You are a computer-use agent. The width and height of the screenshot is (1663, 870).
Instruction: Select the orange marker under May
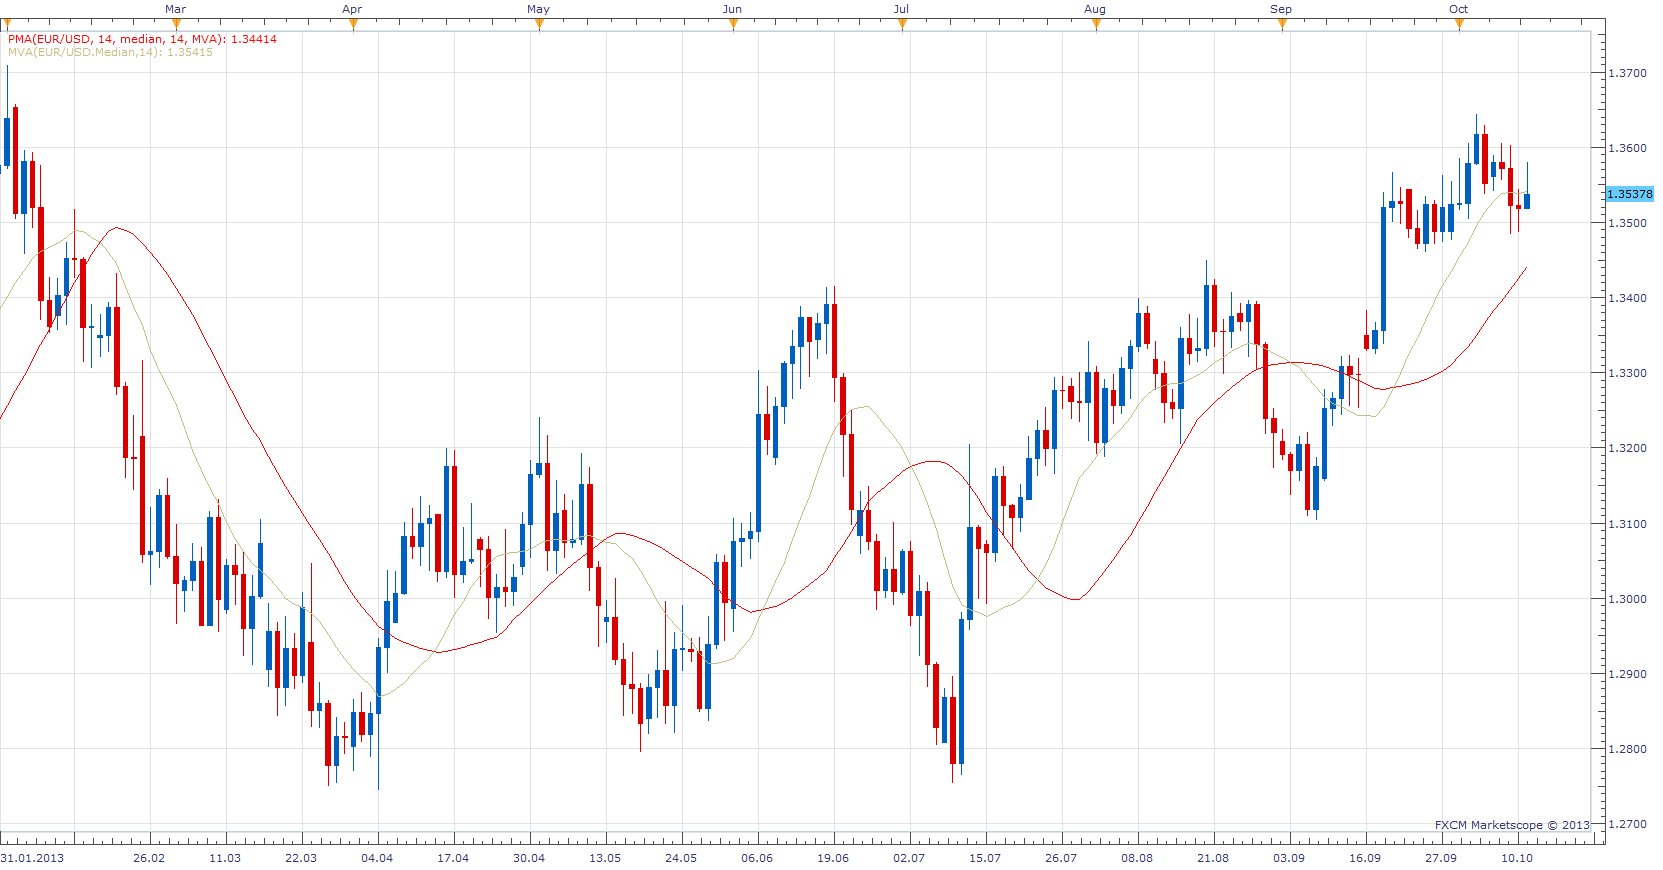540,24
